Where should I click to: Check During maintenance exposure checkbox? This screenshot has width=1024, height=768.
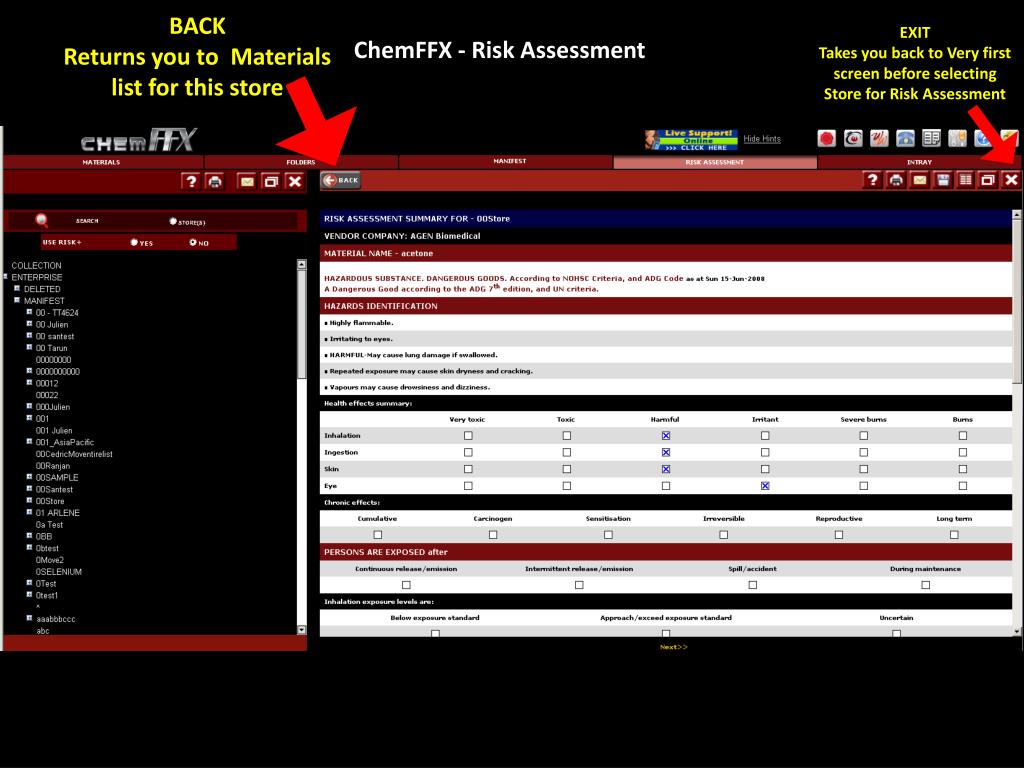coord(925,585)
